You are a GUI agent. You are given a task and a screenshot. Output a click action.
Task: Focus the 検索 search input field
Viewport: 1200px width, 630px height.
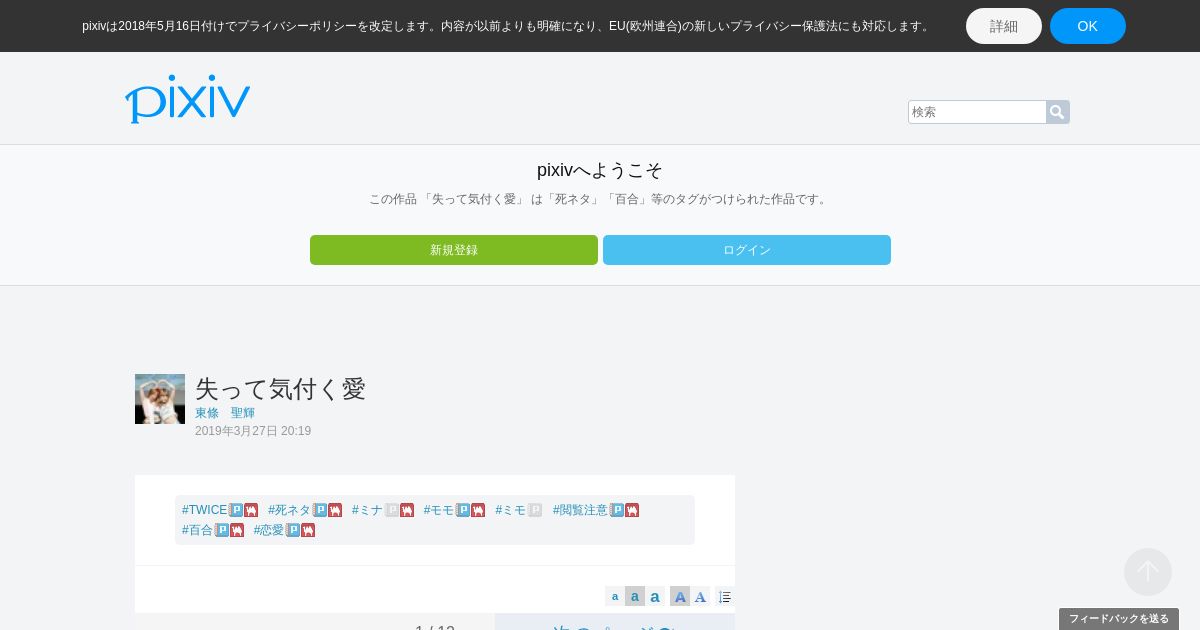click(977, 112)
